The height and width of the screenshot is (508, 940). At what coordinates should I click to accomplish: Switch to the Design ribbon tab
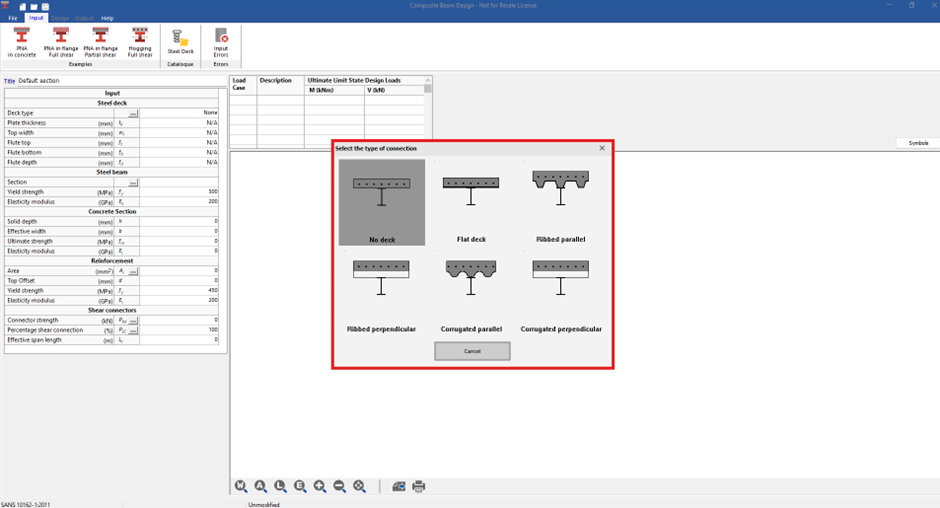(60, 18)
